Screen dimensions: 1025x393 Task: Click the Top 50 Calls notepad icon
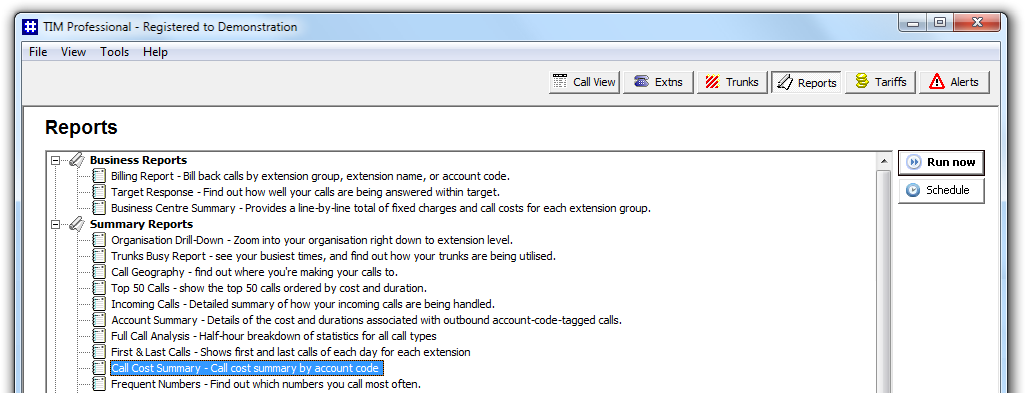pyautogui.click(x=99, y=288)
